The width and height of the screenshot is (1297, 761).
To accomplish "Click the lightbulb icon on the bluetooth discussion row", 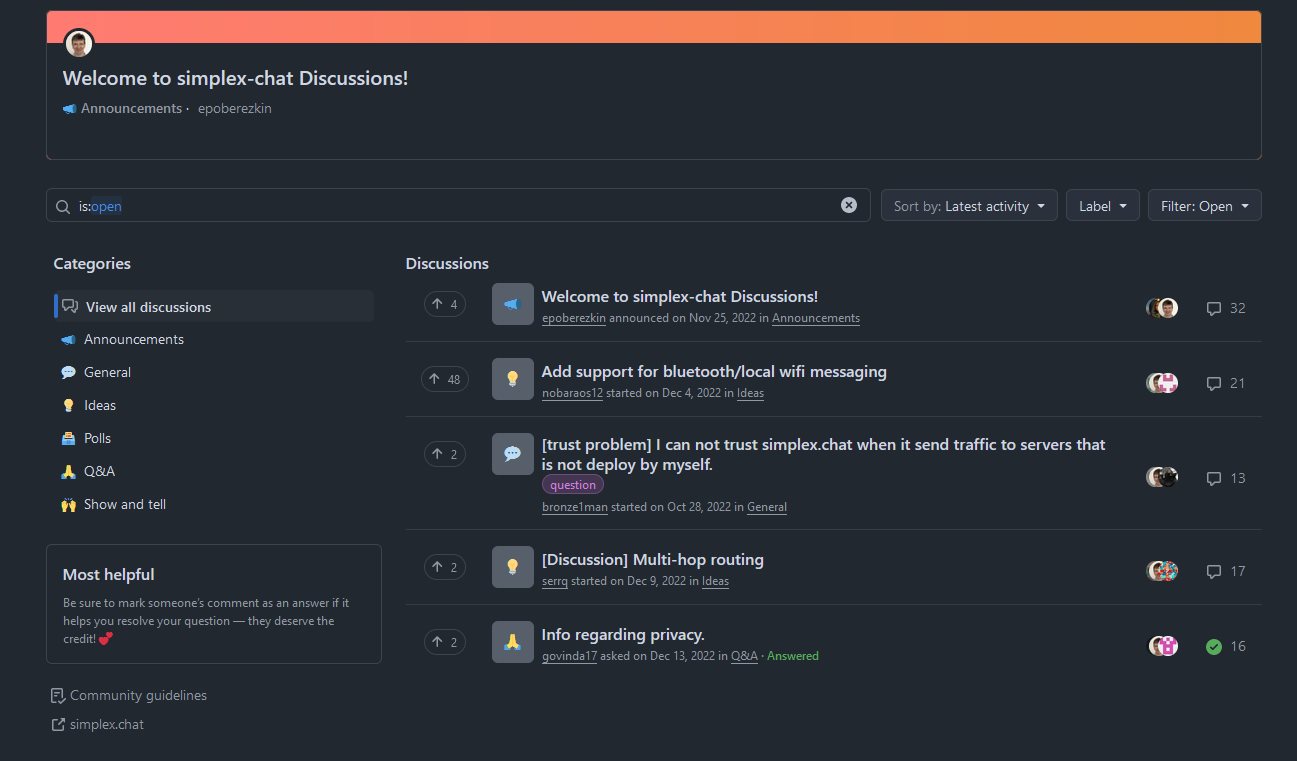I will pos(513,379).
